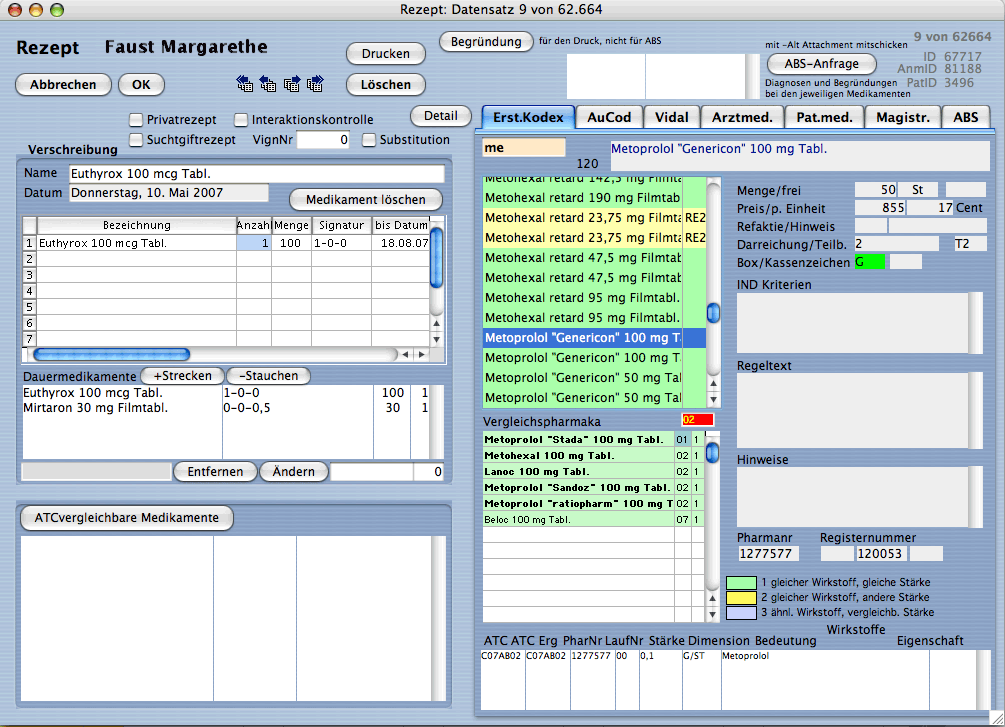Viewport: 1005px width, 727px height.
Task: Click the medication search field containing 'me'
Action: tap(524, 147)
